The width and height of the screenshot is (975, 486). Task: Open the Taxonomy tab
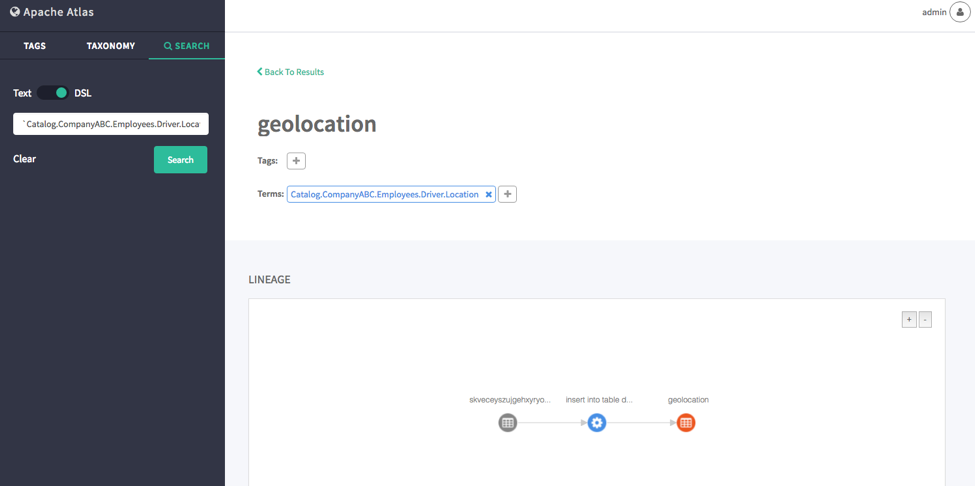(x=111, y=46)
